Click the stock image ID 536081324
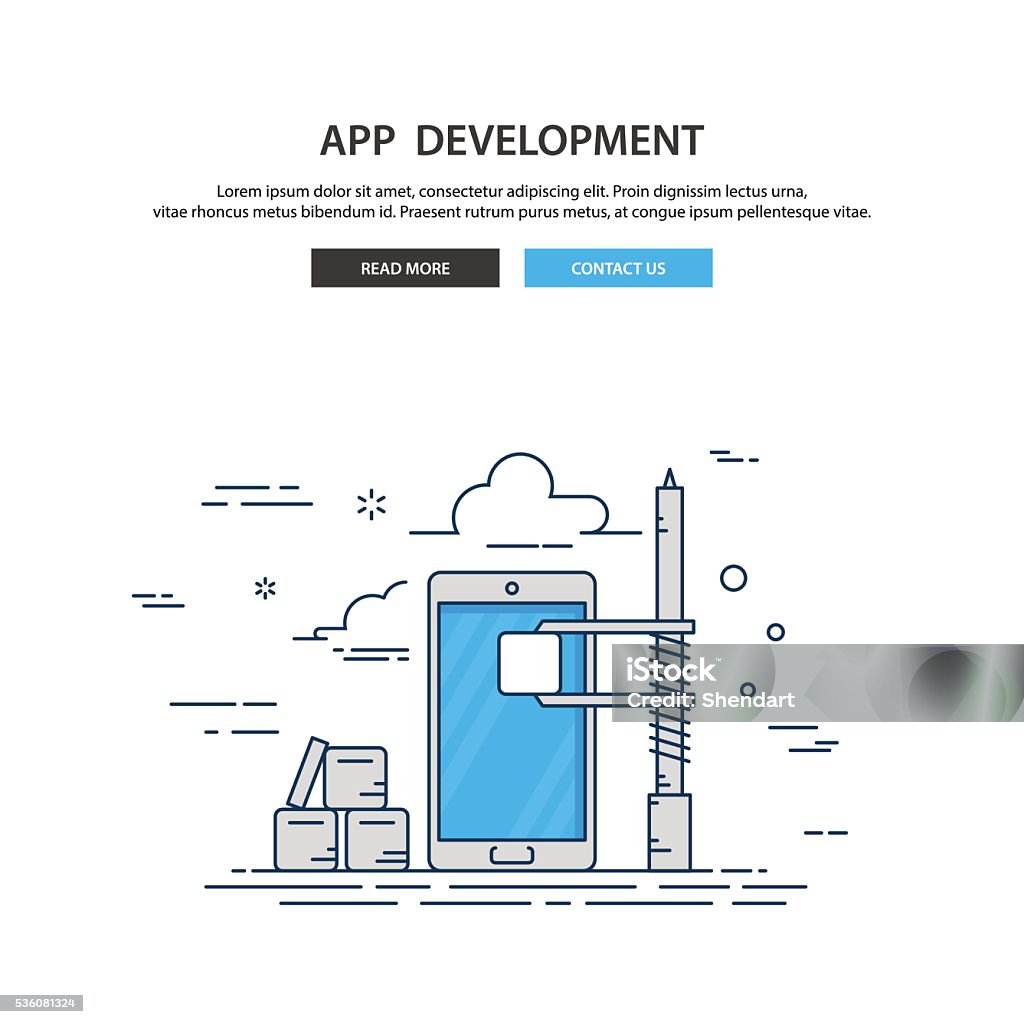Screen dimensions: 1024x1024 (45, 1002)
